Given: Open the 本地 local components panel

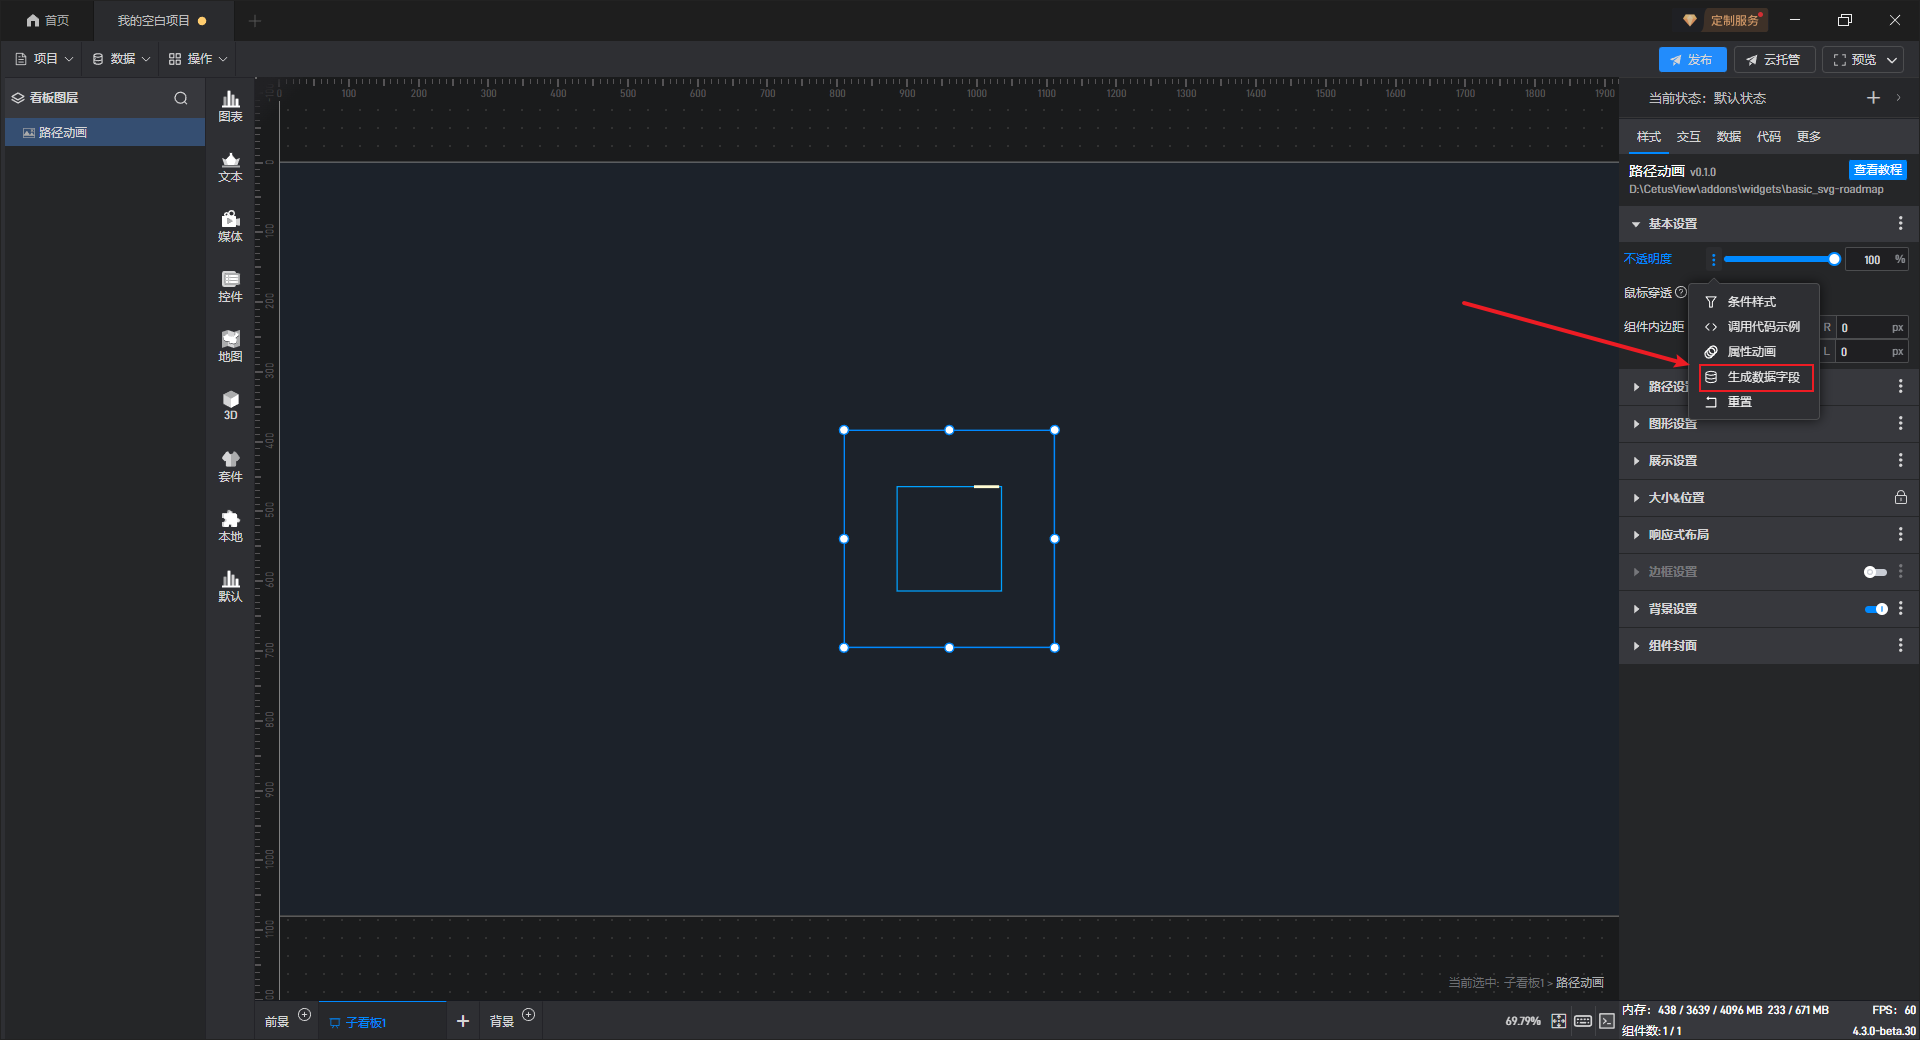Looking at the screenshot, I should tap(230, 526).
